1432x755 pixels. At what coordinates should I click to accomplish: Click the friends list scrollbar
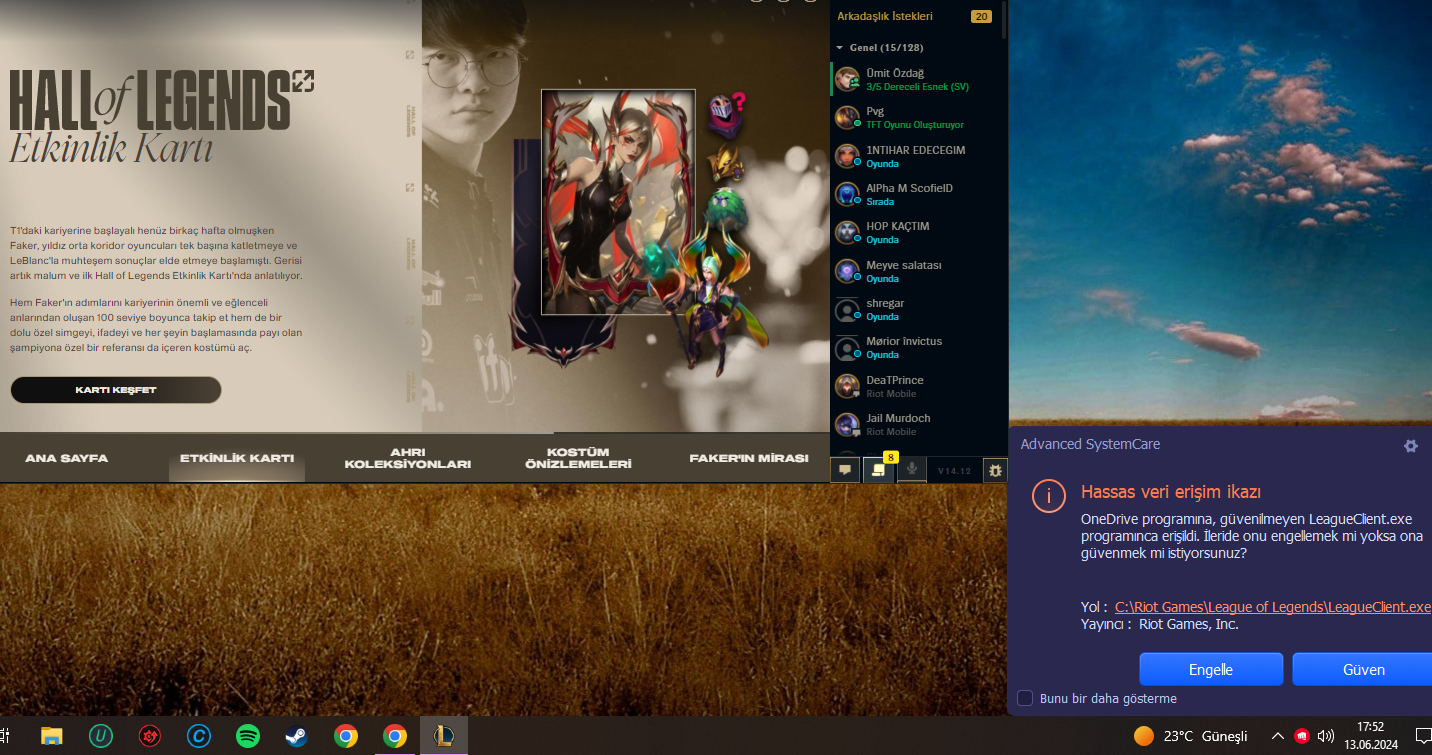(1004, 20)
